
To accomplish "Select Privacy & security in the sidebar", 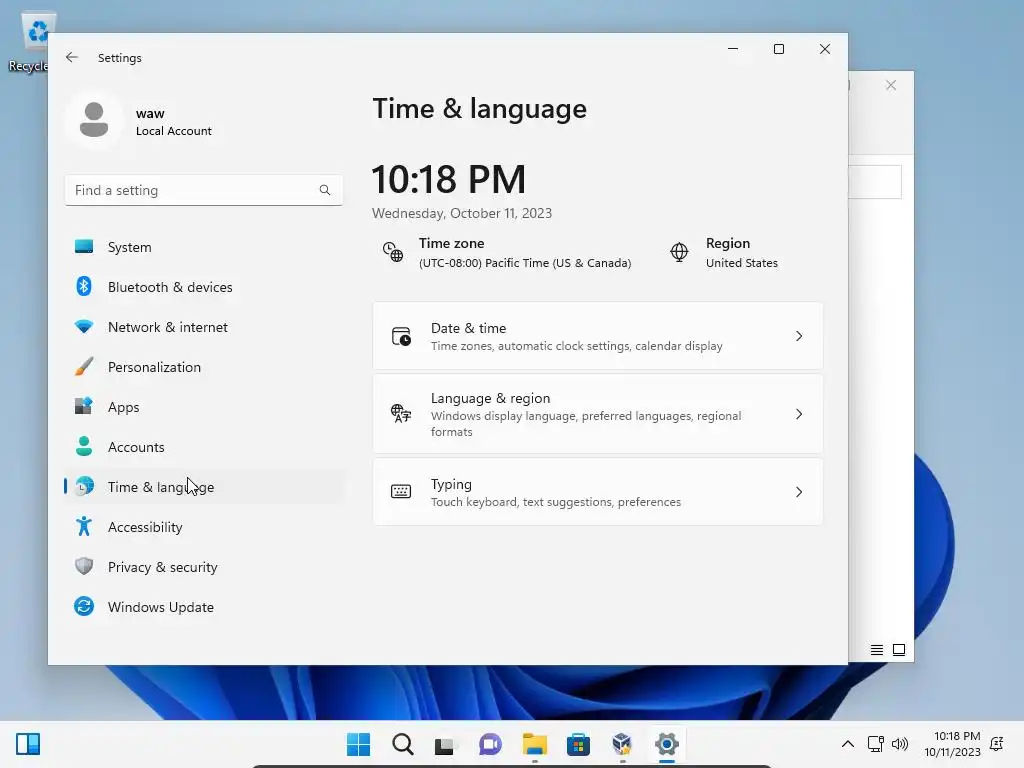I will [204, 566].
